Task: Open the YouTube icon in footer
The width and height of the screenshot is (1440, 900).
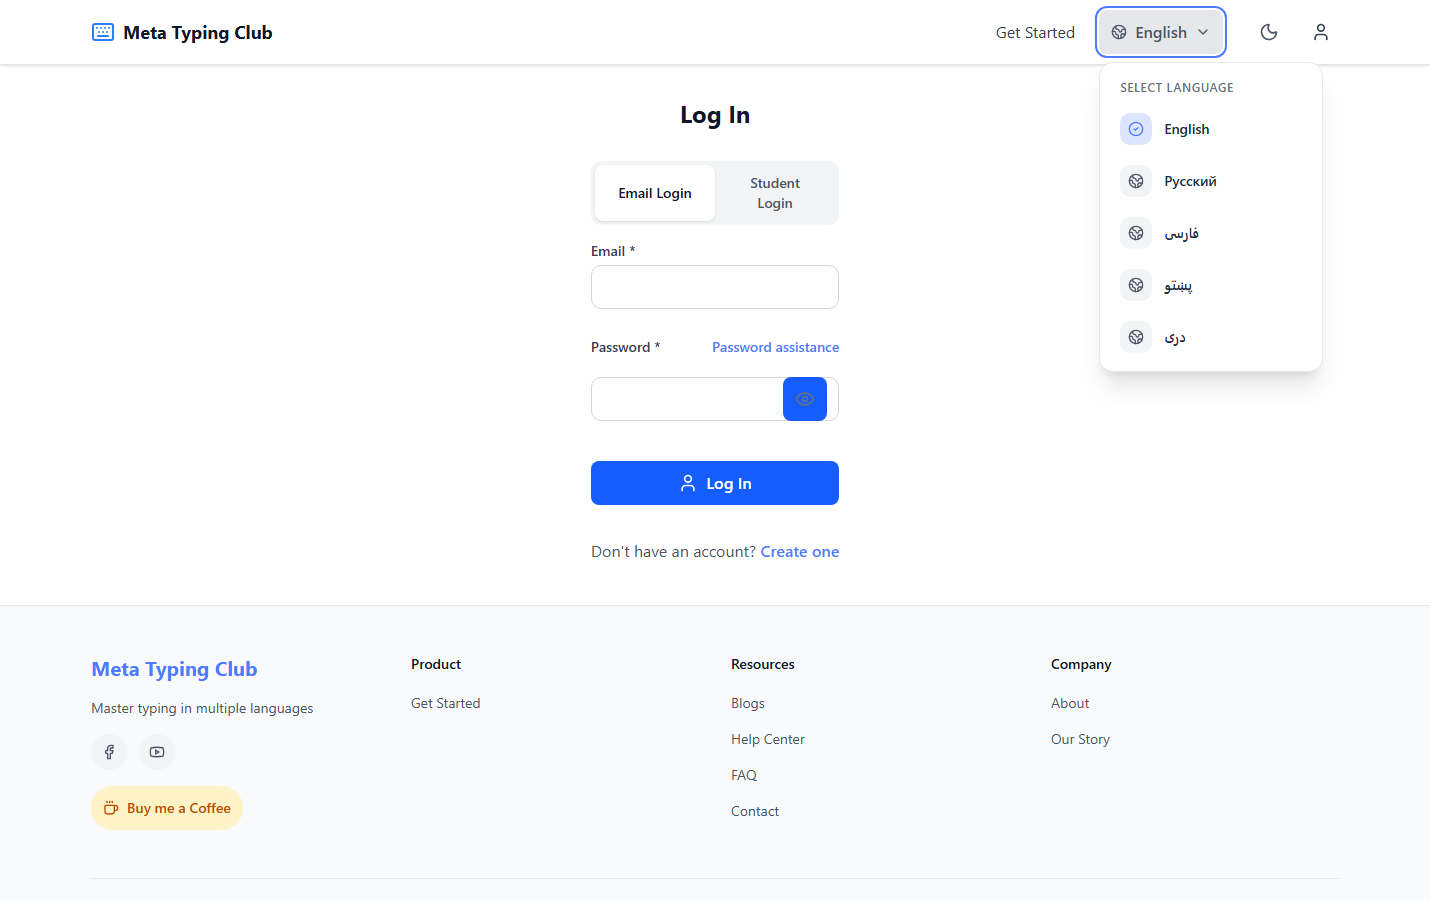Action: click(x=157, y=752)
